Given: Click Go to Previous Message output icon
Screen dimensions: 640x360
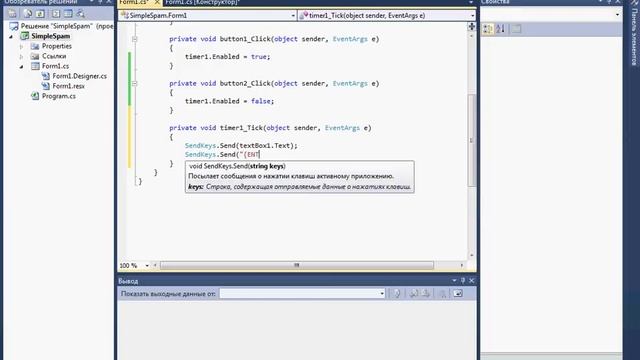Looking at the screenshot, I should pyautogui.click(x=413, y=293).
